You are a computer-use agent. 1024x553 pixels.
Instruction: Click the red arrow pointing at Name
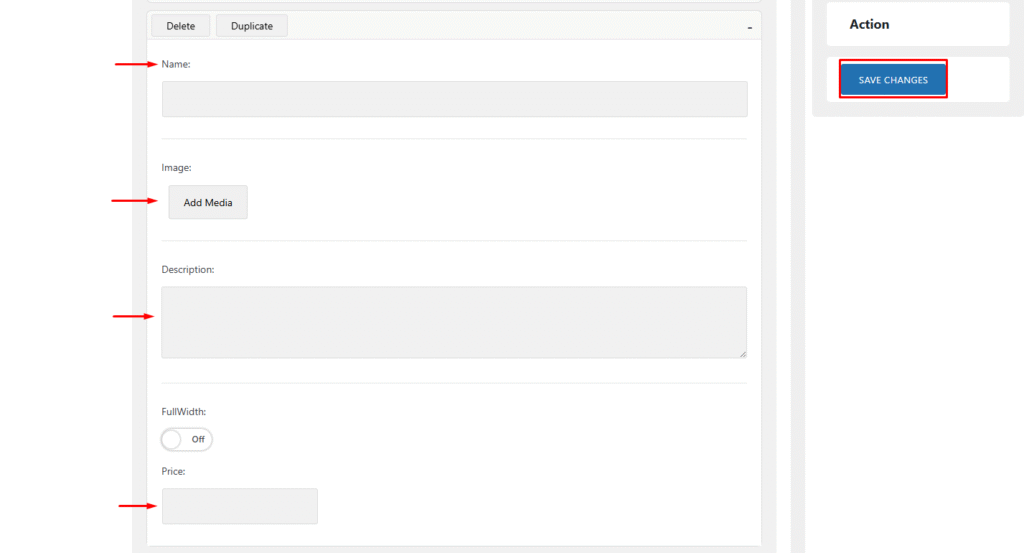(137, 65)
